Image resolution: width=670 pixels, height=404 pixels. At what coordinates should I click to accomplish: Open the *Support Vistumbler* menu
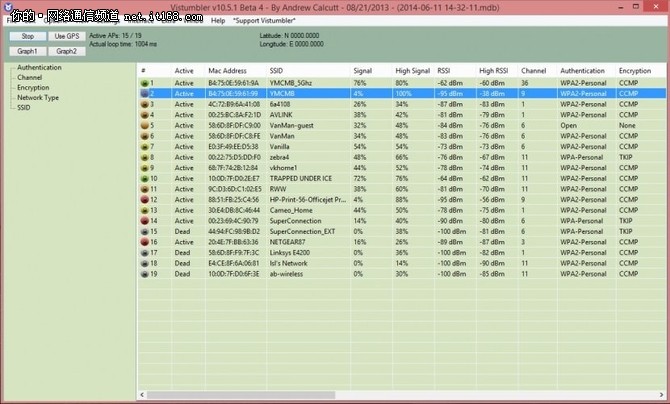264,21
